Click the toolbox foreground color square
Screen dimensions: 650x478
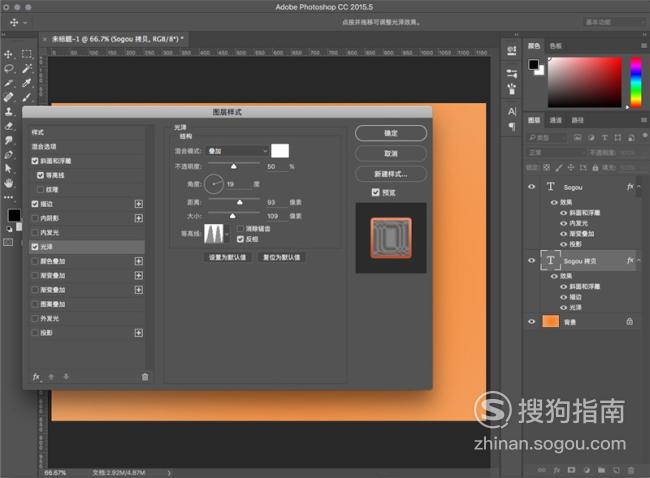click(14, 215)
